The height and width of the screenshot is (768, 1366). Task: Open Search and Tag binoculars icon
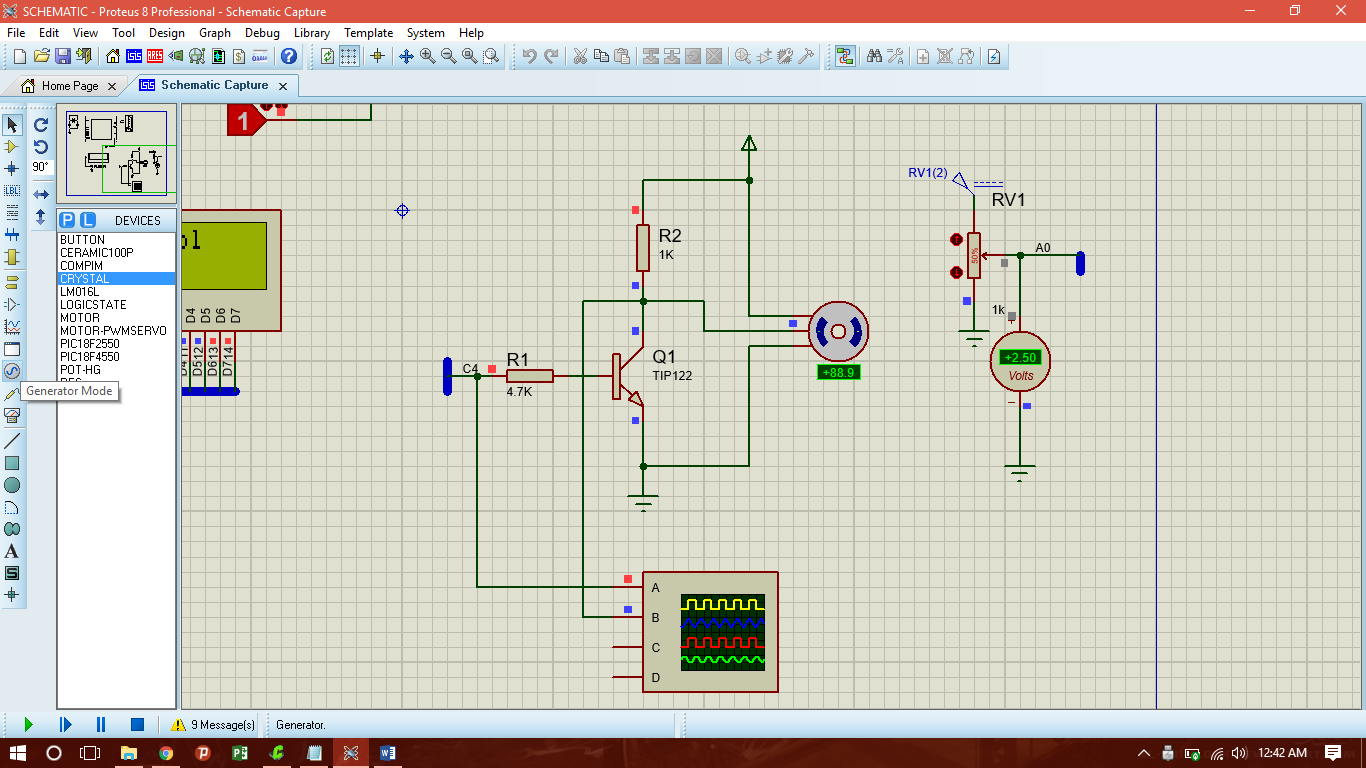pos(874,56)
